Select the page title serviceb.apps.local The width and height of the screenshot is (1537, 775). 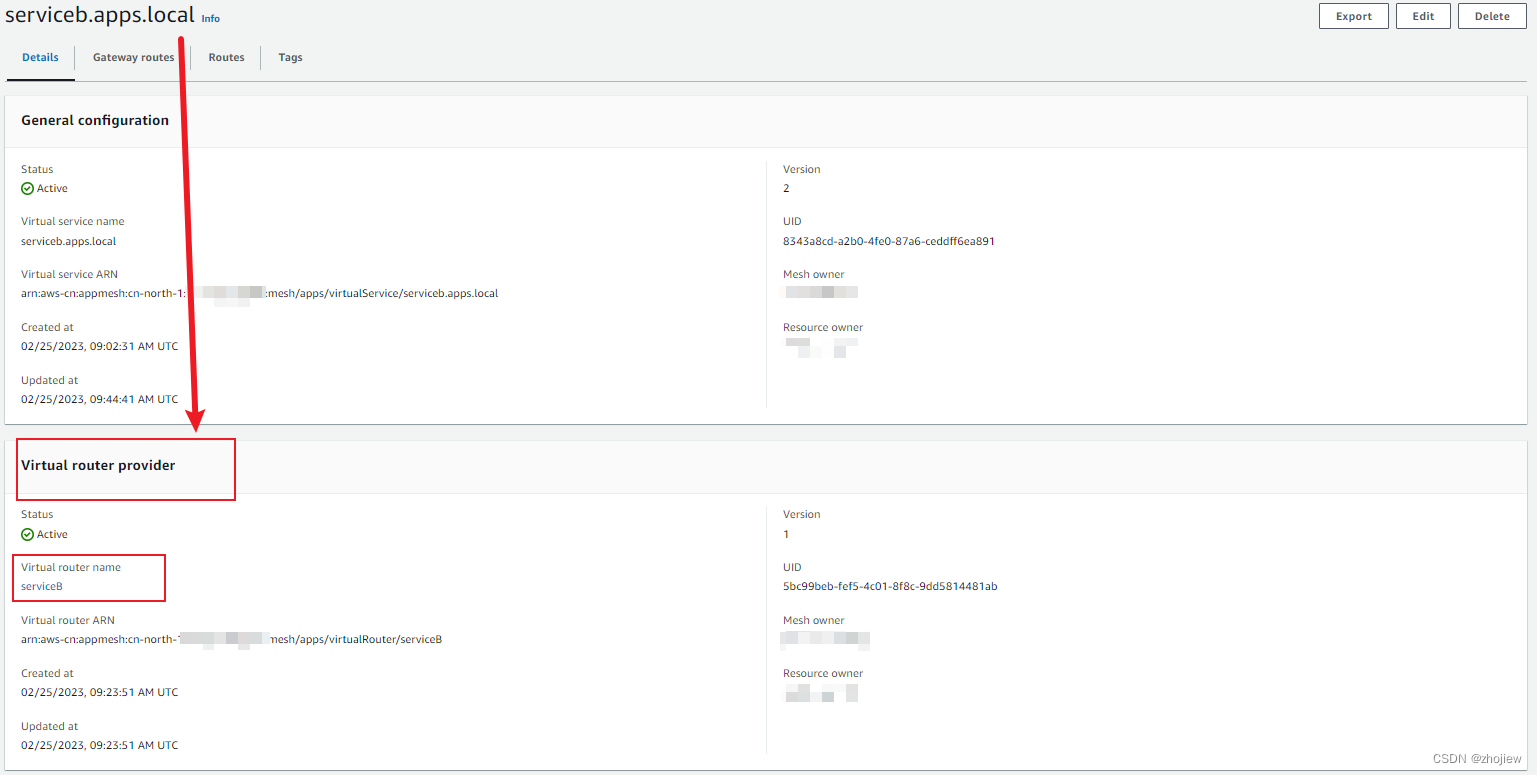(100, 15)
